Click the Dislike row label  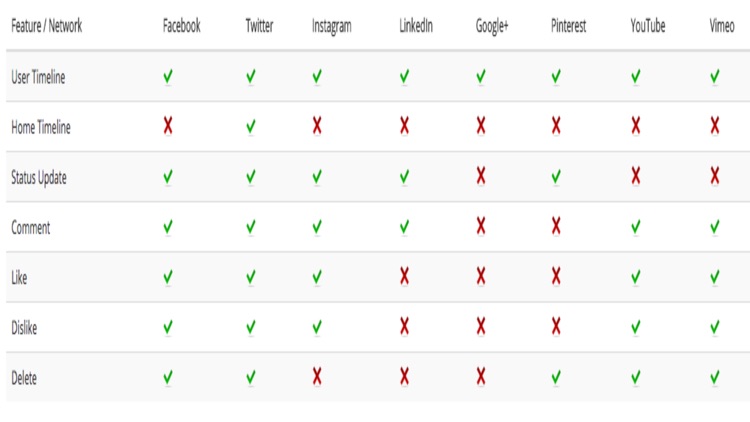click(24, 328)
